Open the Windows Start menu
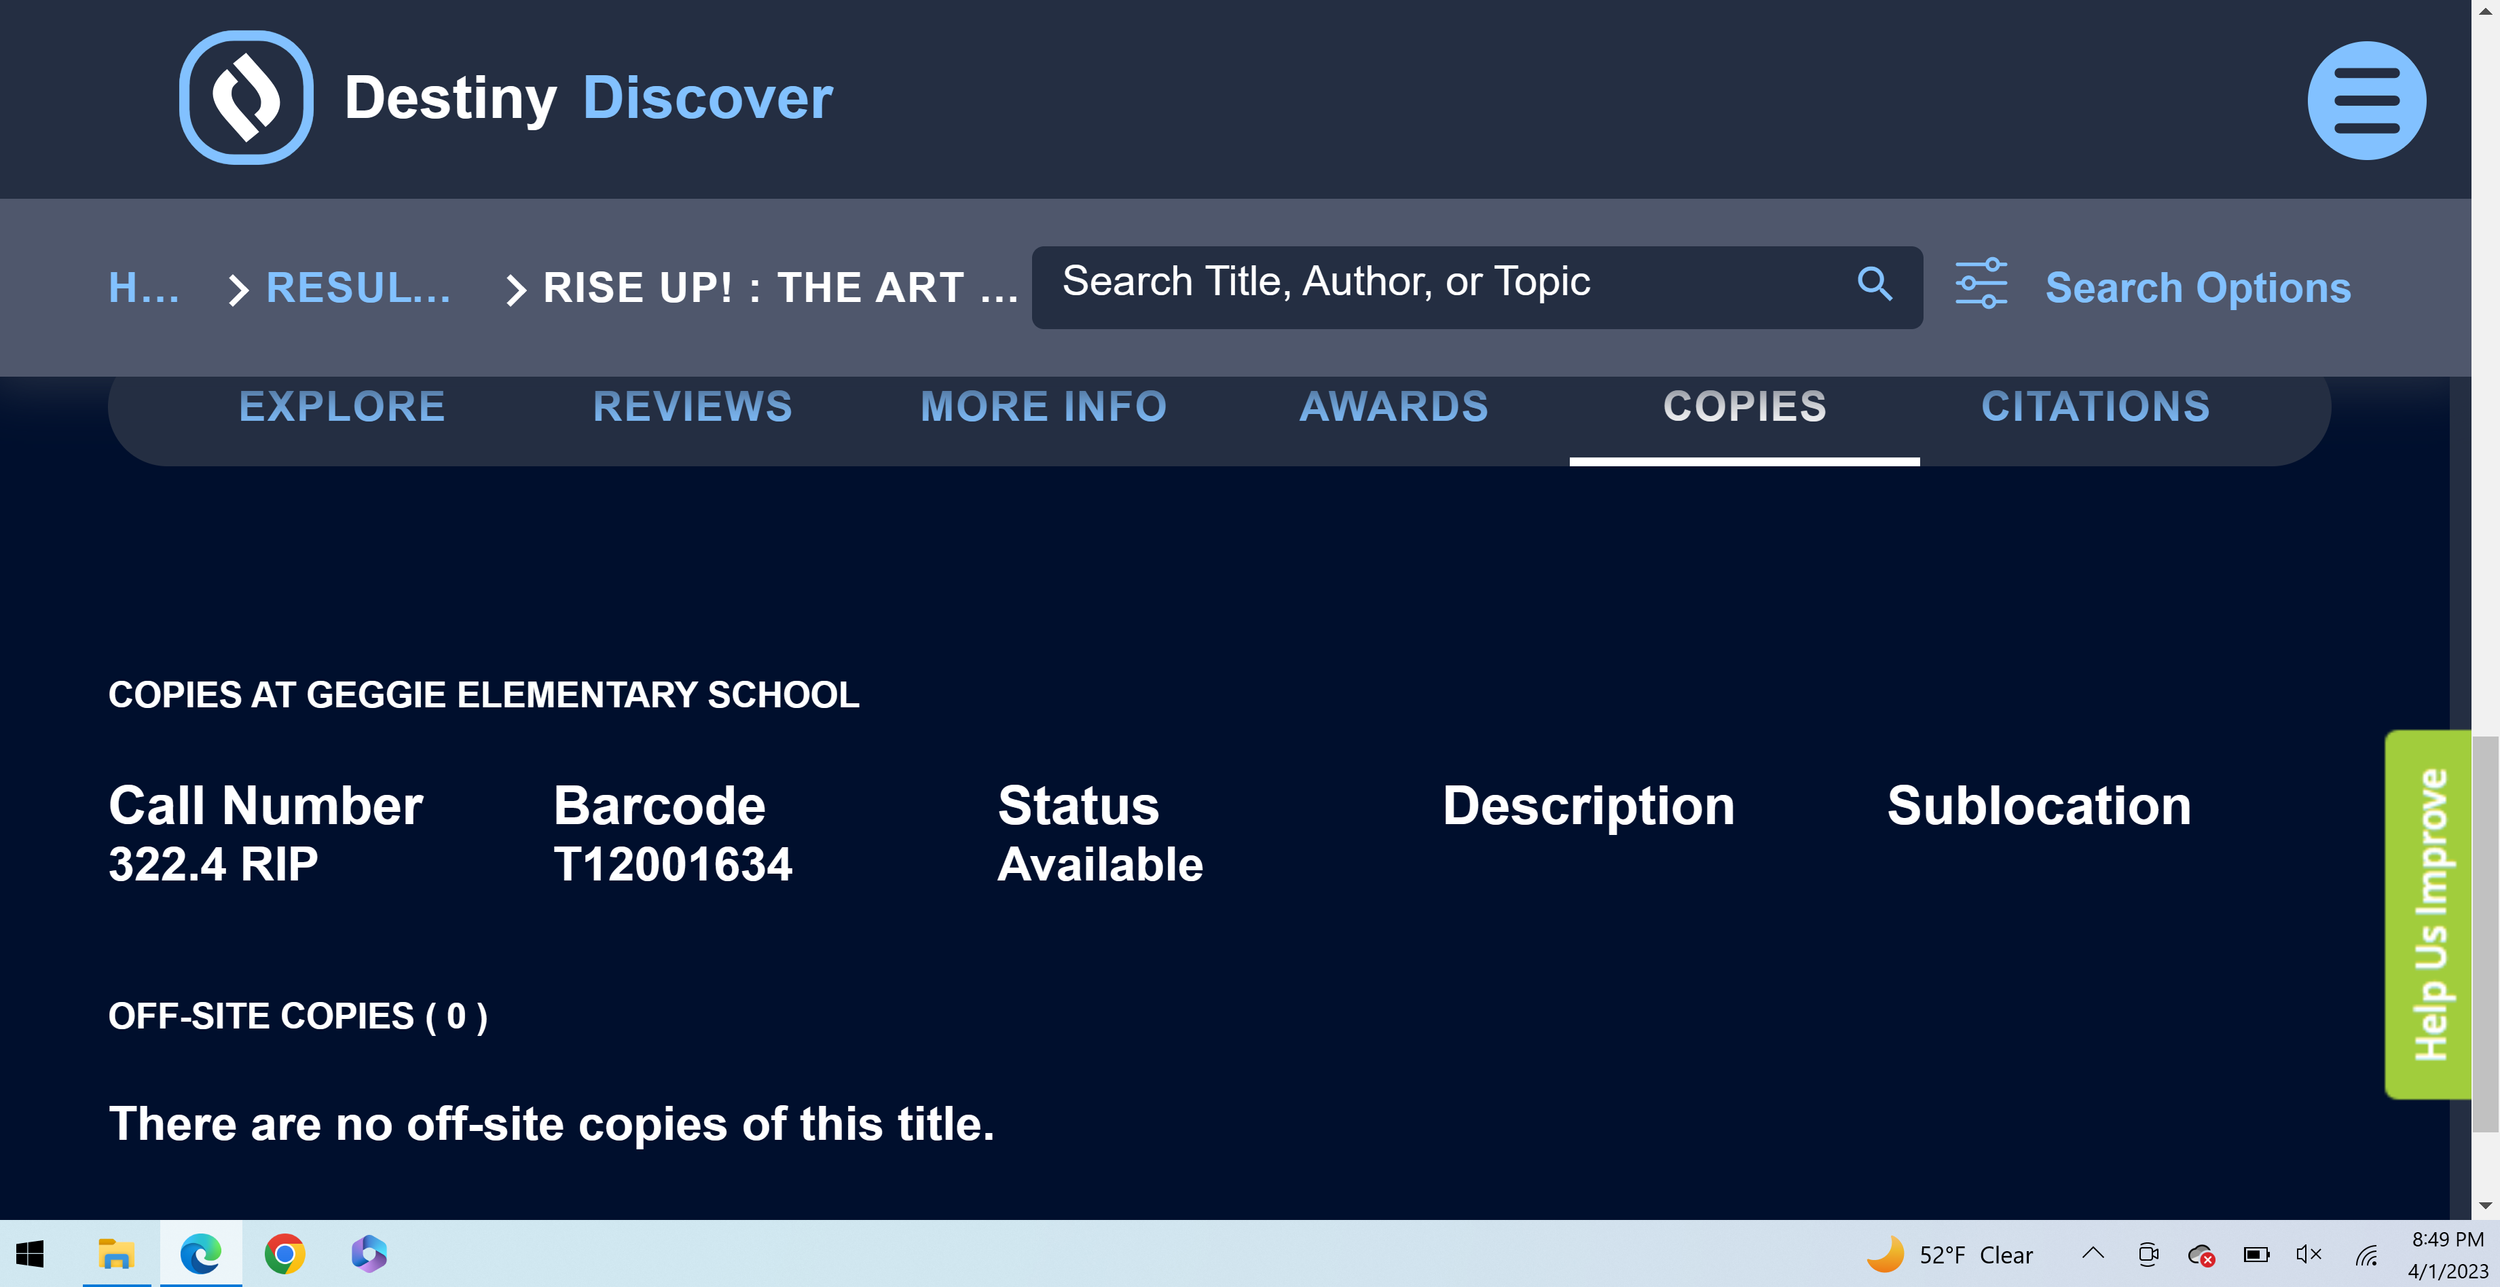 30,1254
